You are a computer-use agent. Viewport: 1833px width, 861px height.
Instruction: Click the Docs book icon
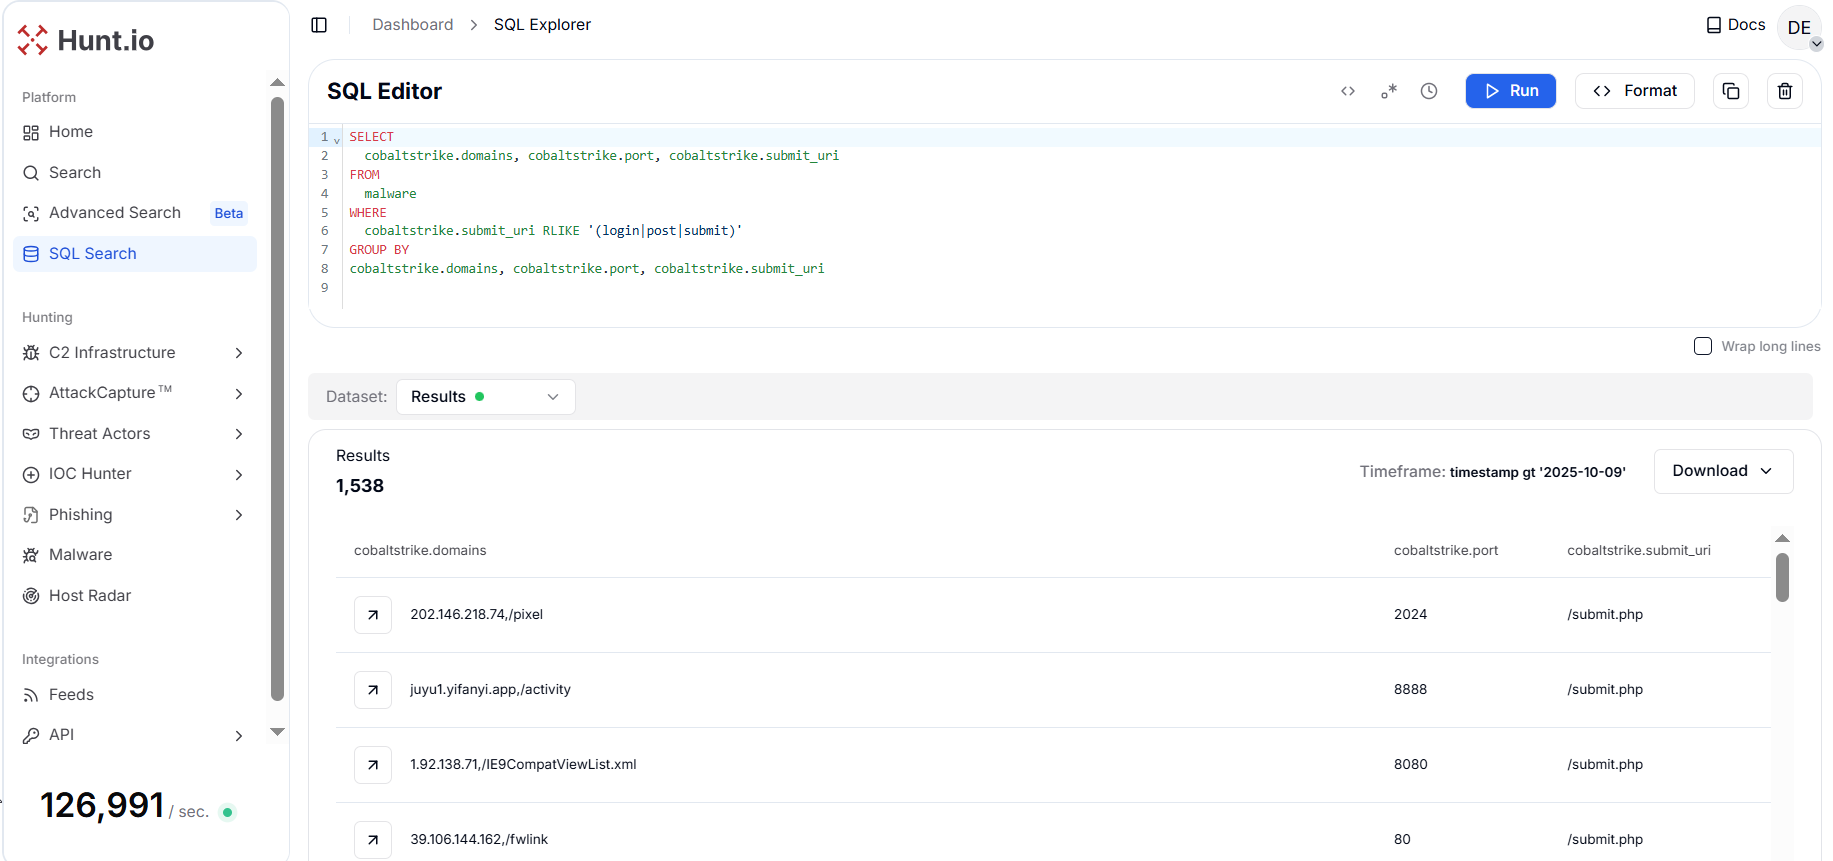tap(1714, 25)
